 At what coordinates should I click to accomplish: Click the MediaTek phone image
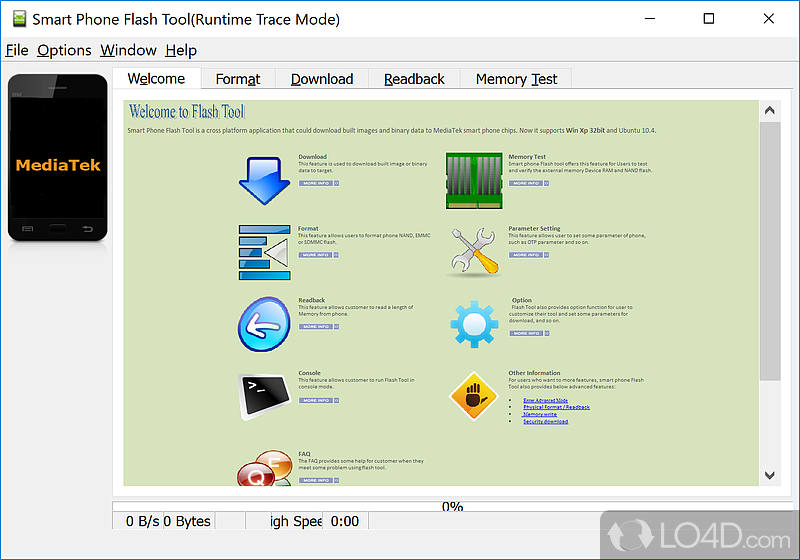point(58,158)
